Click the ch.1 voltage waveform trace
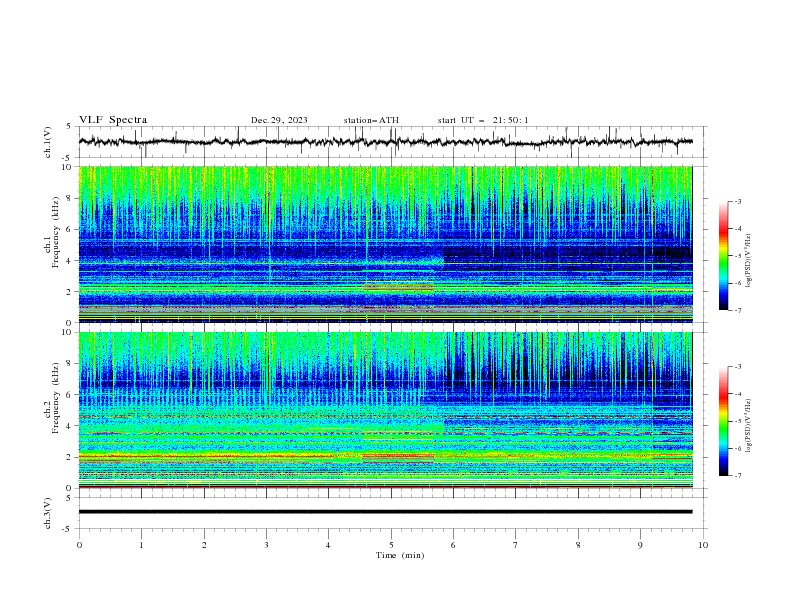Viewport: 792px width, 612px height. coord(385,142)
